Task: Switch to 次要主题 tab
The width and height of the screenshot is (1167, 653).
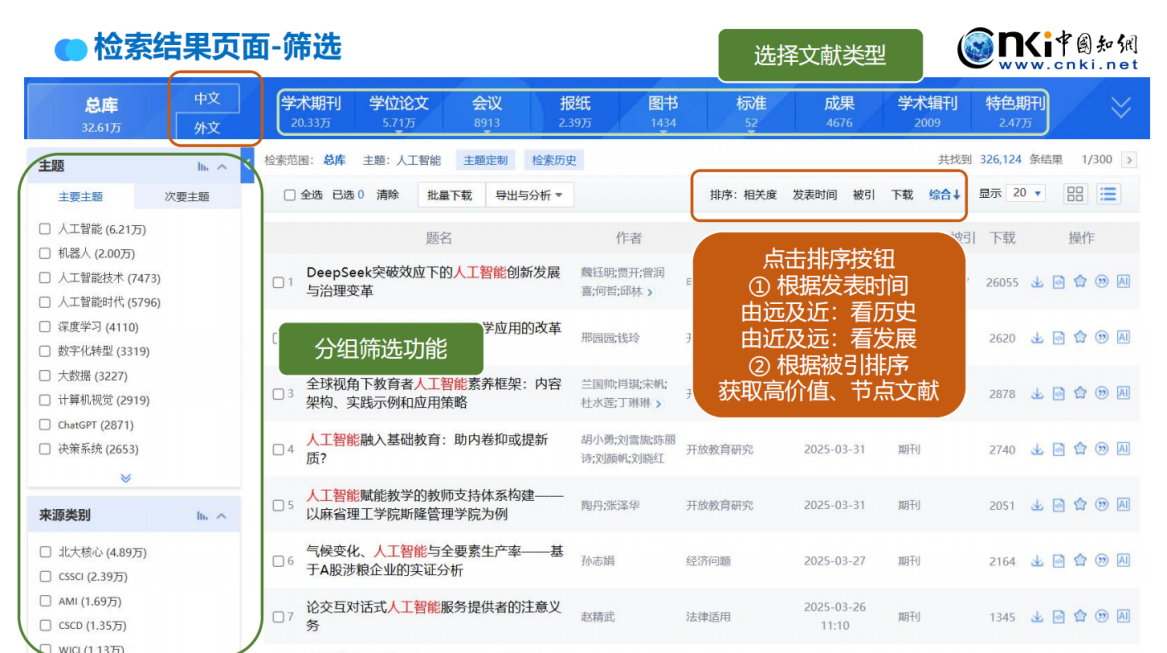Action: 187,197
